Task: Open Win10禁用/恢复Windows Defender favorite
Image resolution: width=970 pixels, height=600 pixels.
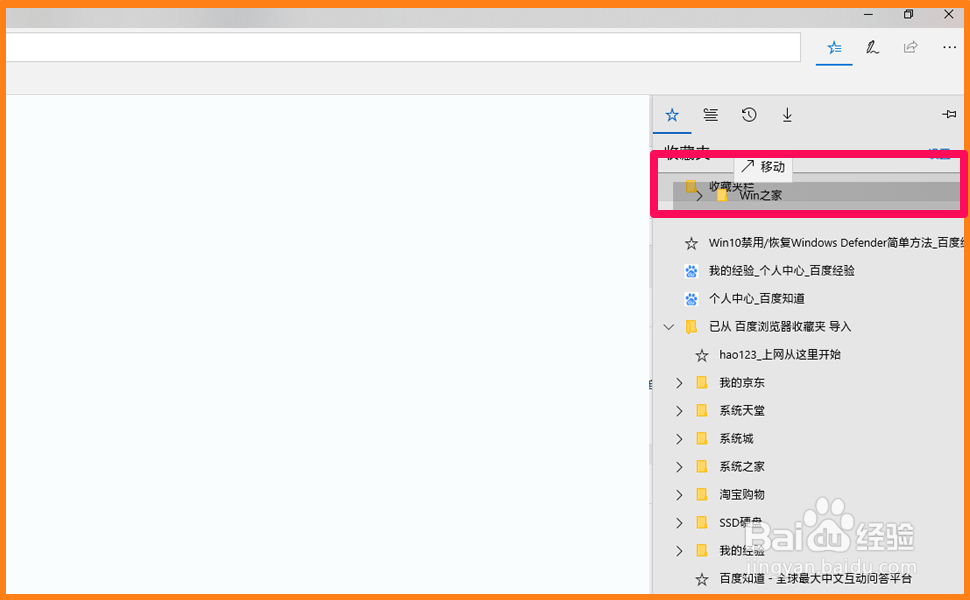Action: click(x=835, y=243)
